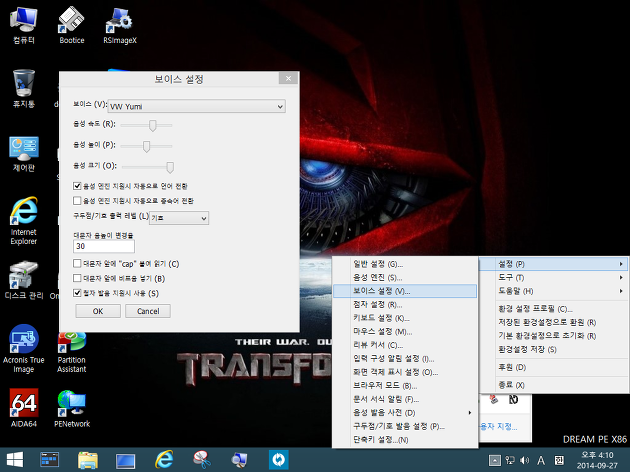
Task: Click Cancel in 보이스 설정 dialog
Action: (148, 311)
